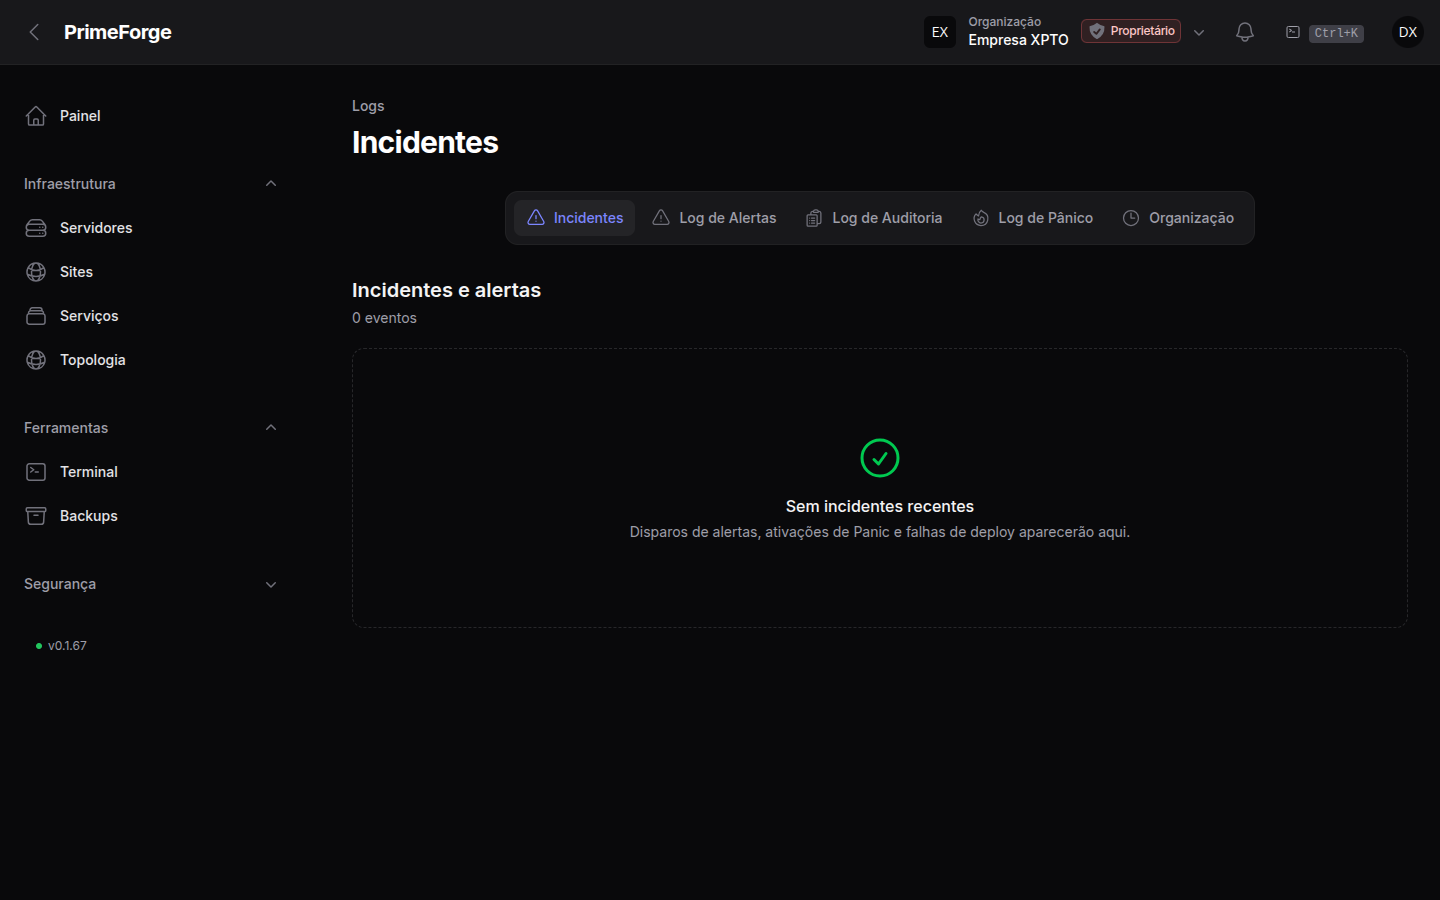The width and height of the screenshot is (1440, 900).
Task: Open notifications bell
Action: [1245, 32]
